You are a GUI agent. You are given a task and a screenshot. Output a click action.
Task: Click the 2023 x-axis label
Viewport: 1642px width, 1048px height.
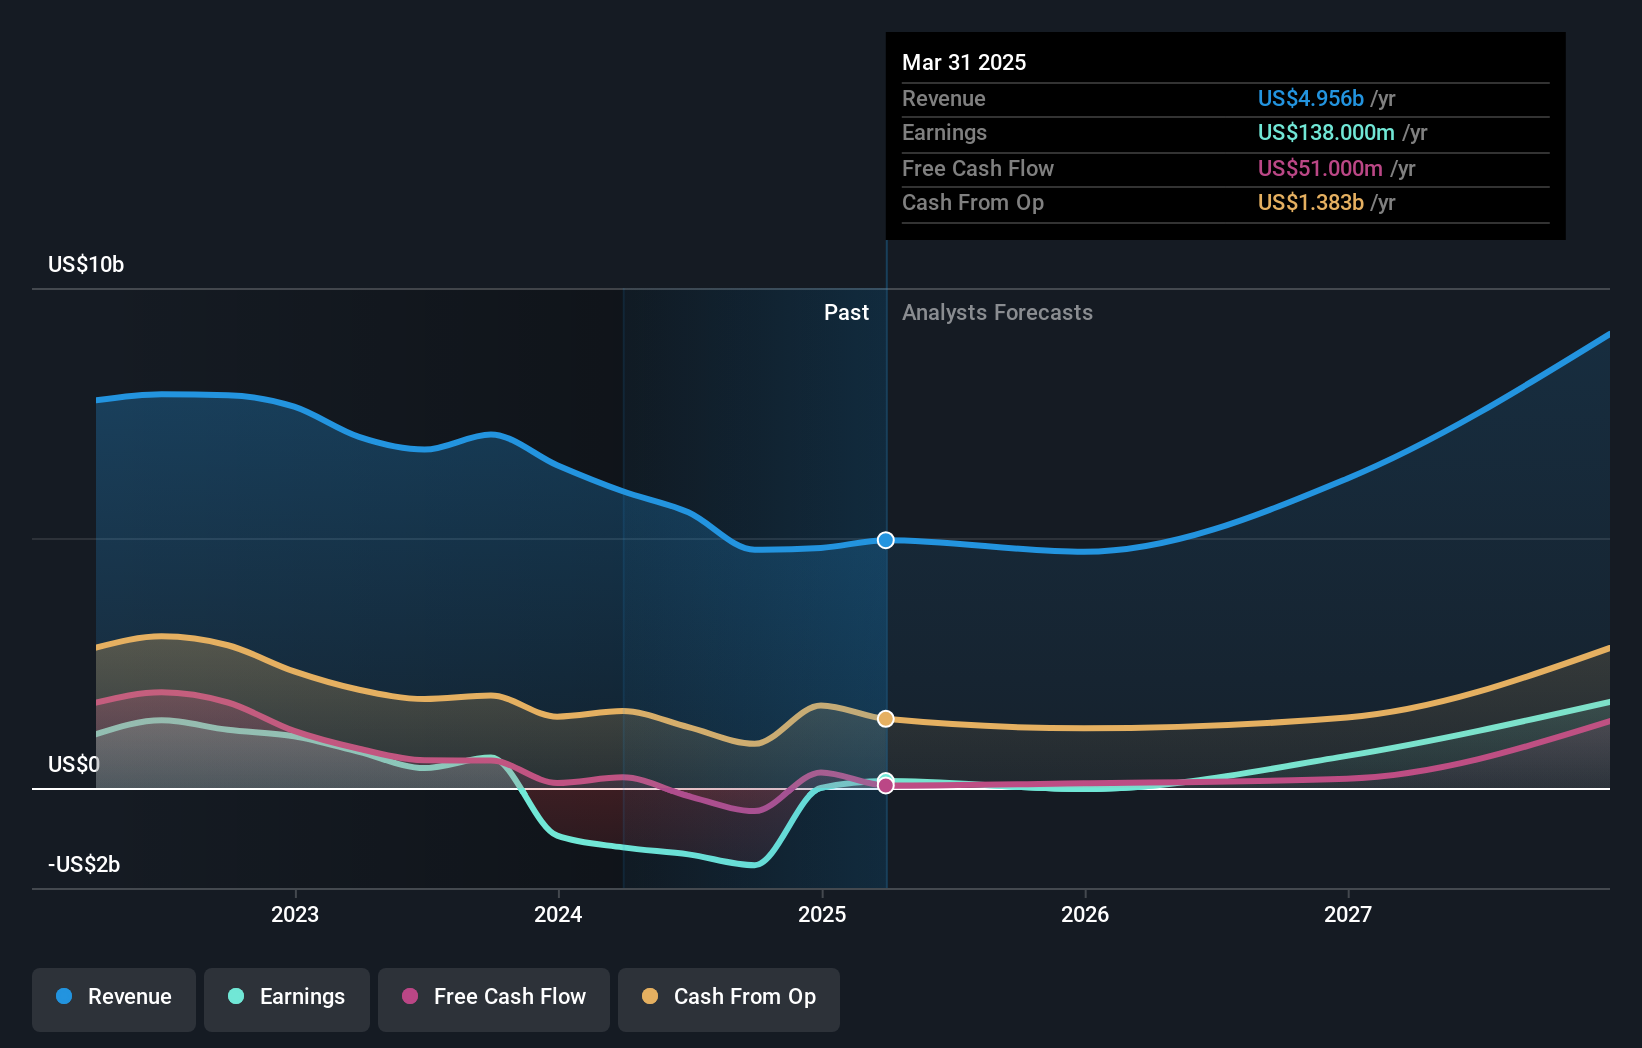coord(295,914)
